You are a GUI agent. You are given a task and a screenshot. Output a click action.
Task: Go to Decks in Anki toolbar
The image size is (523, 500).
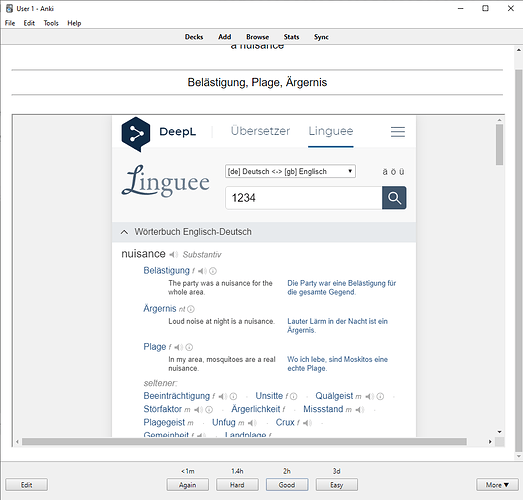click(194, 37)
